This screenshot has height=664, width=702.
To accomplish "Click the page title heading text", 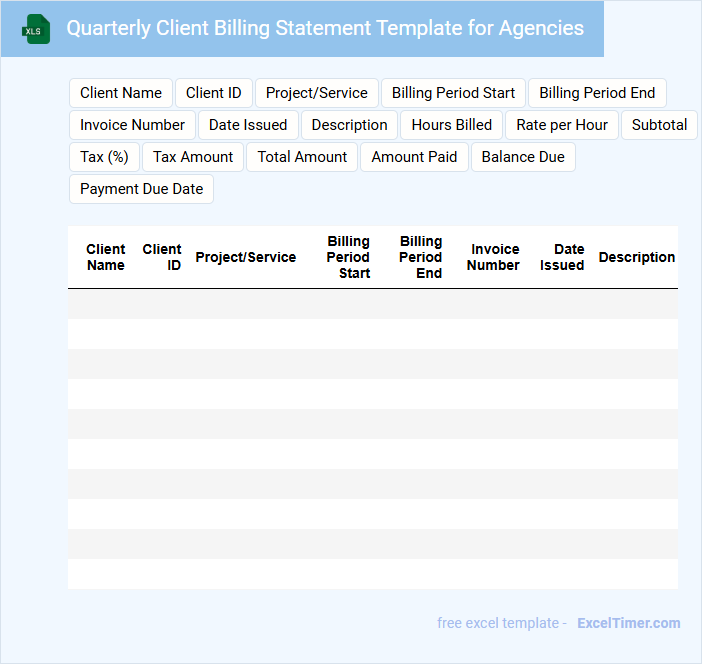I will point(325,28).
